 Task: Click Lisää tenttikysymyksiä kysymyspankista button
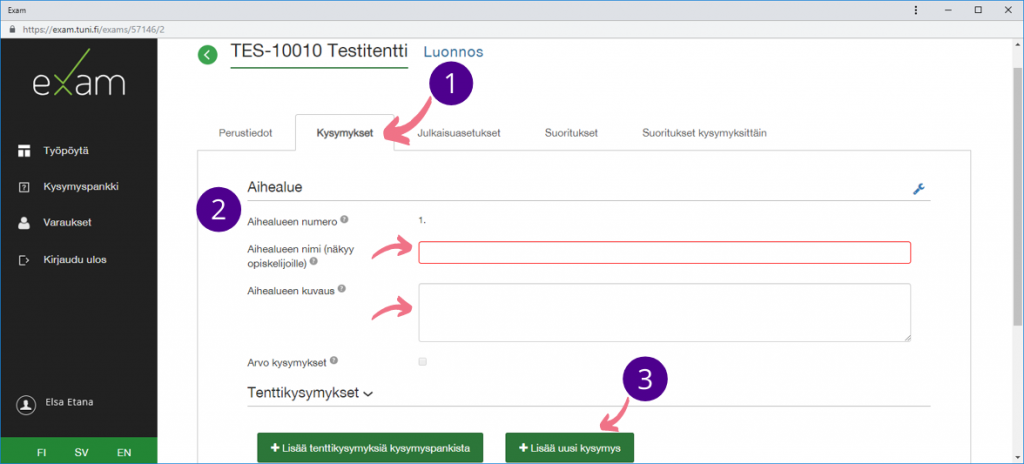370,448
